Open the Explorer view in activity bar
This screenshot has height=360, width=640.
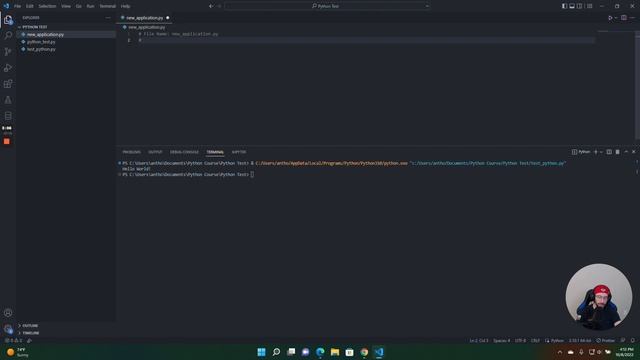tap(8, 20)
